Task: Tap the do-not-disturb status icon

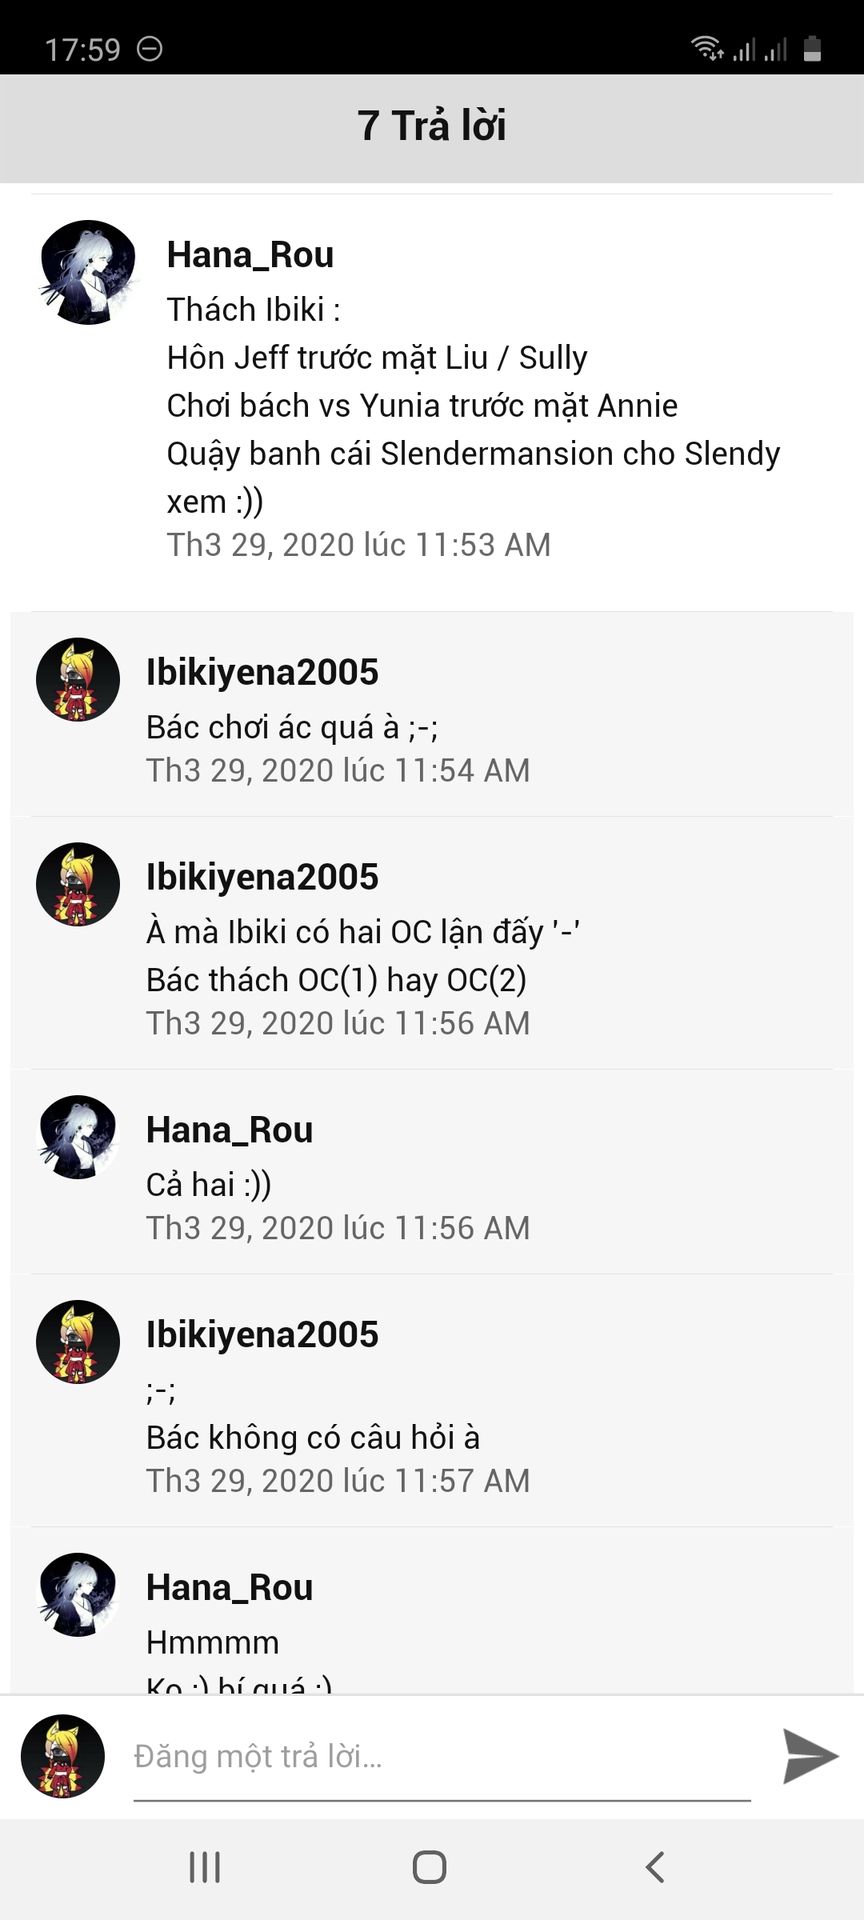Action: [x=150, y=48]
